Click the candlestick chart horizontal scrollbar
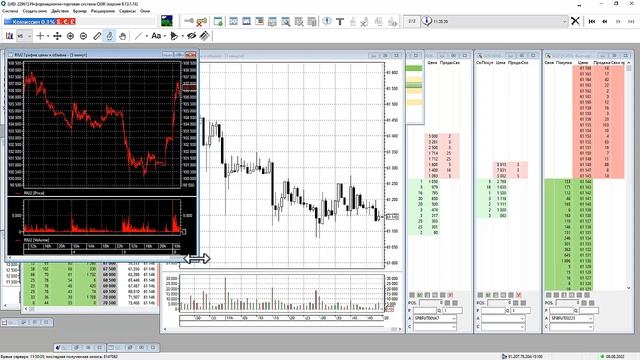The height and width of the screenshot is (360, 640). pos(282,329)
